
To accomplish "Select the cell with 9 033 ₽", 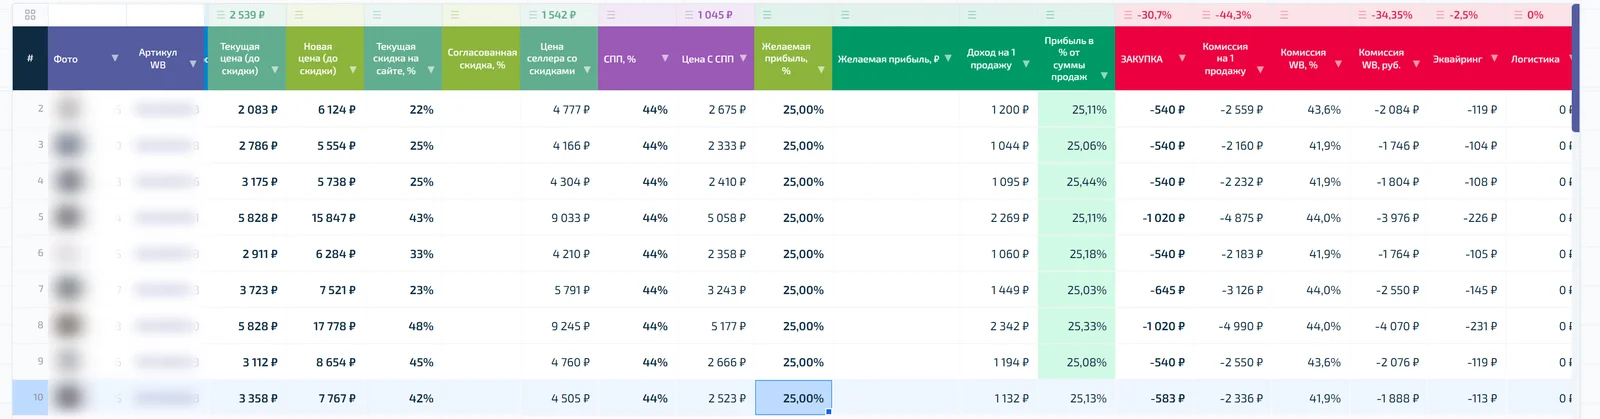I will (559, 217).
